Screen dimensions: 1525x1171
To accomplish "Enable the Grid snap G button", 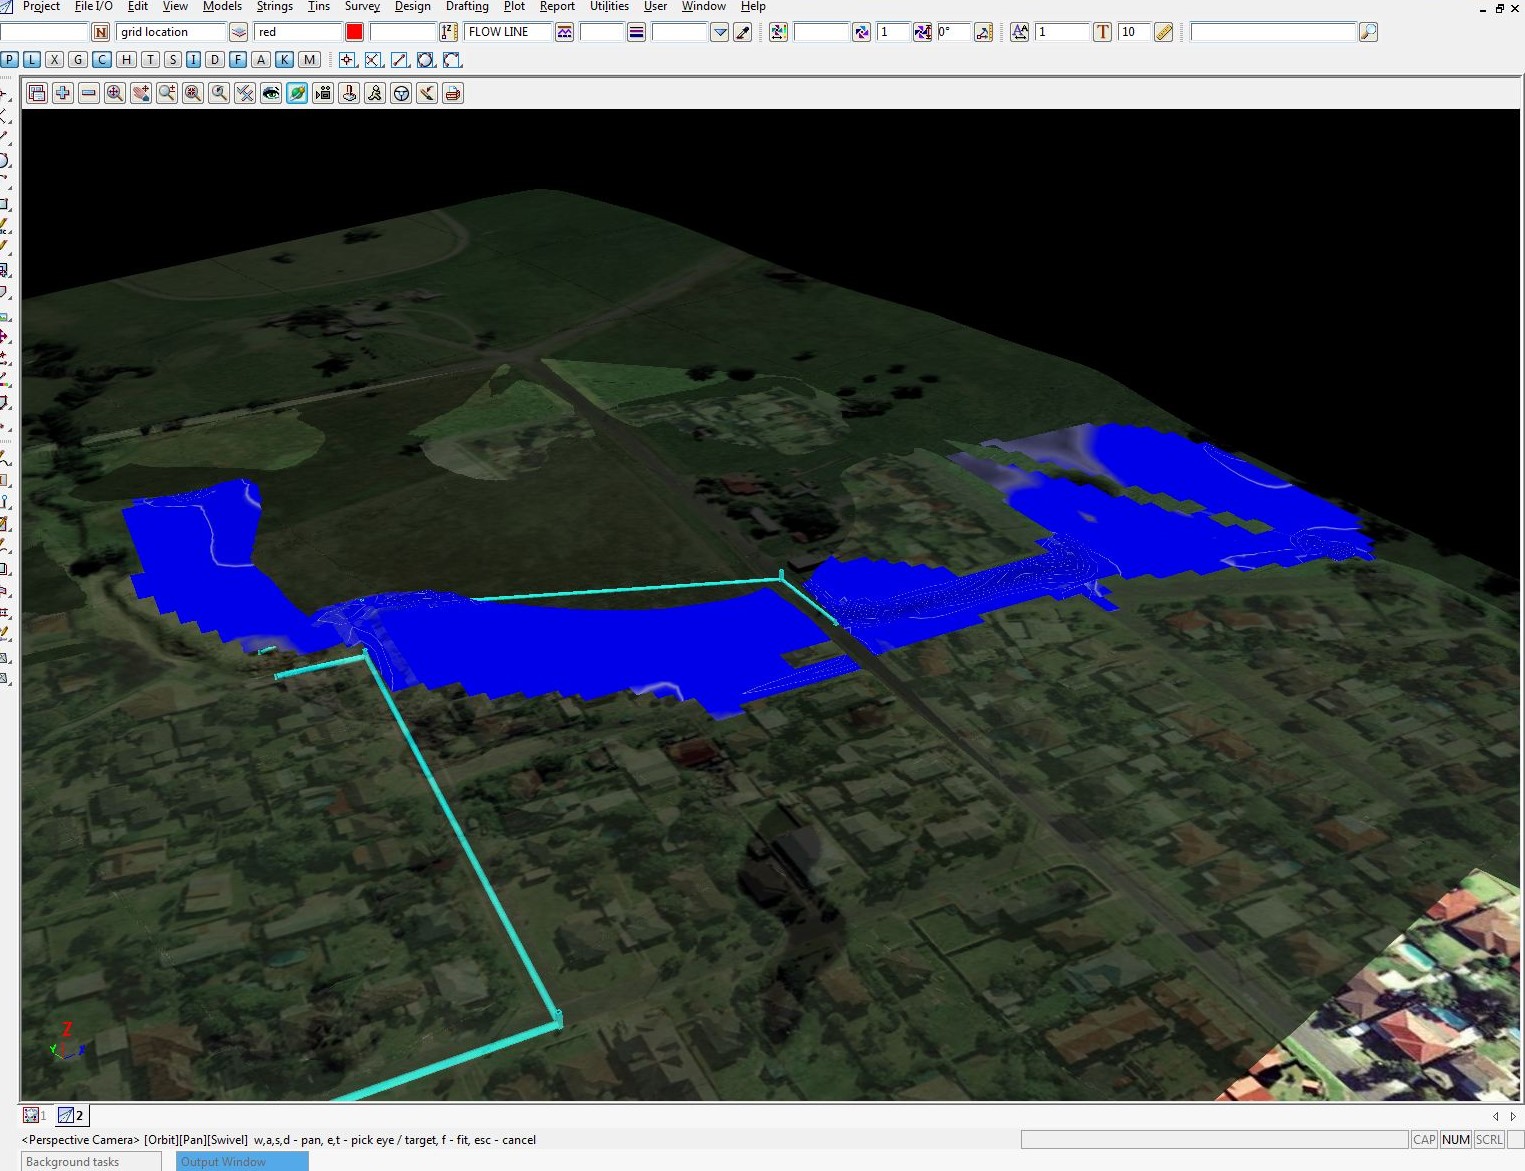I will point(76,60).
